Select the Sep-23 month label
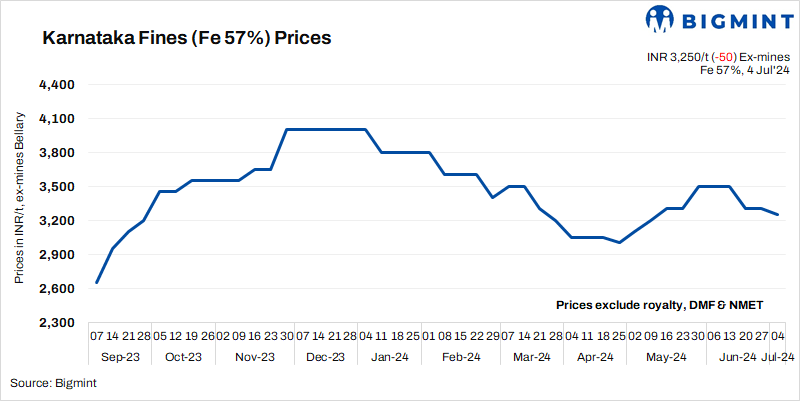Image resolution: width=800 pixels, height=401 pixels. tap(120, 357)
